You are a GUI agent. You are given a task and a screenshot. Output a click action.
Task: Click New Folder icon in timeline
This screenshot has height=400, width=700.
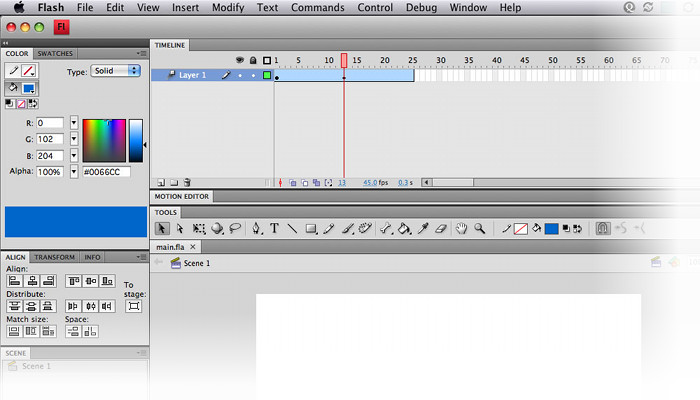point(174,182)
